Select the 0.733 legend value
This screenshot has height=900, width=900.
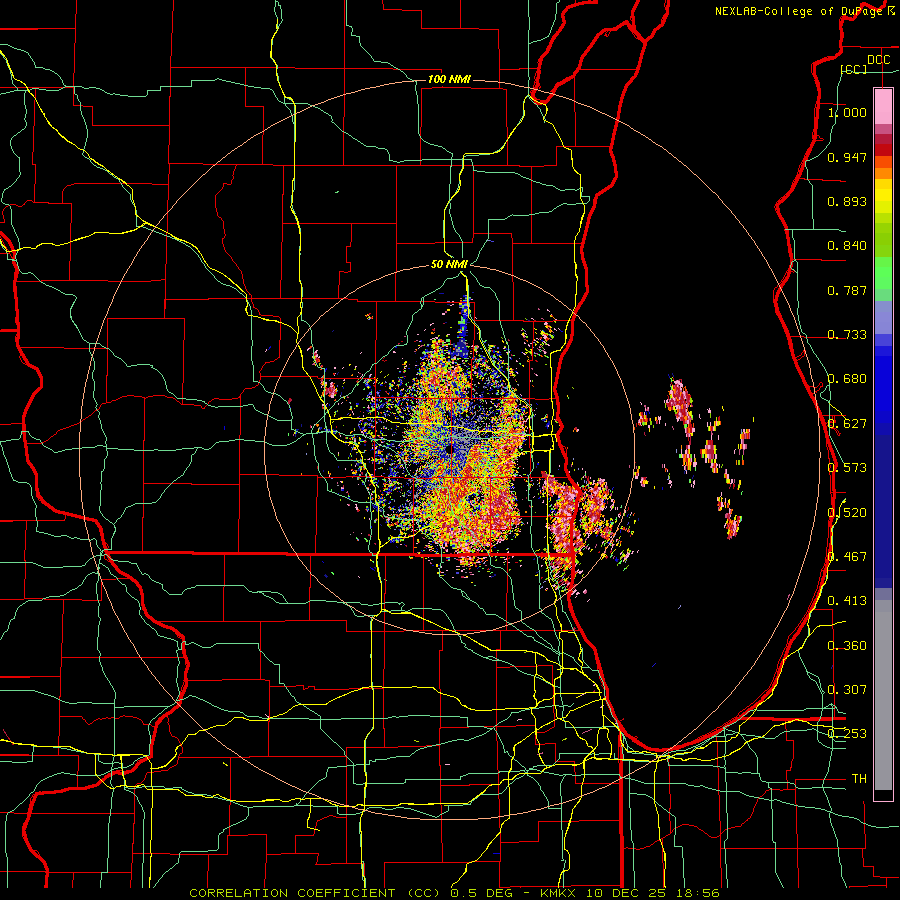847,335
